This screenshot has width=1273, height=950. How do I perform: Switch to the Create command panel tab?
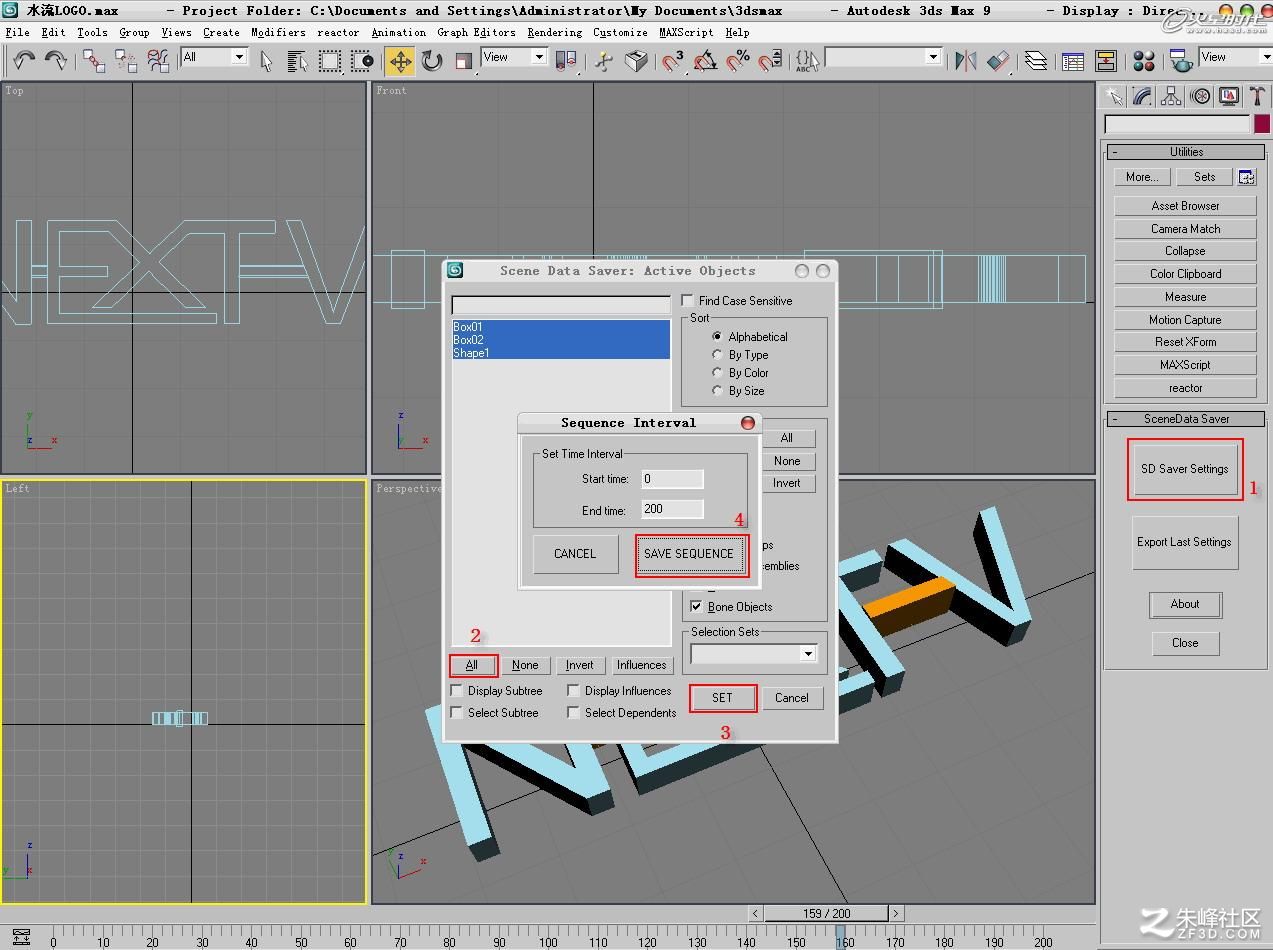point(1113,97)
